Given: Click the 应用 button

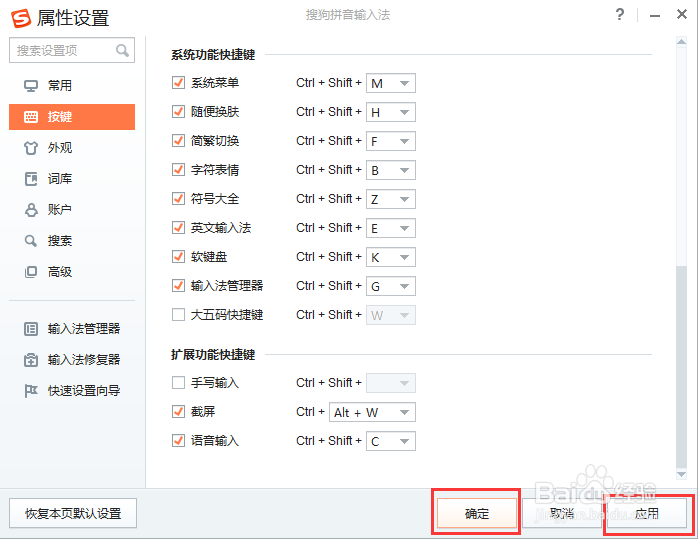Looking at the screenshot, I should click(646, 513).
